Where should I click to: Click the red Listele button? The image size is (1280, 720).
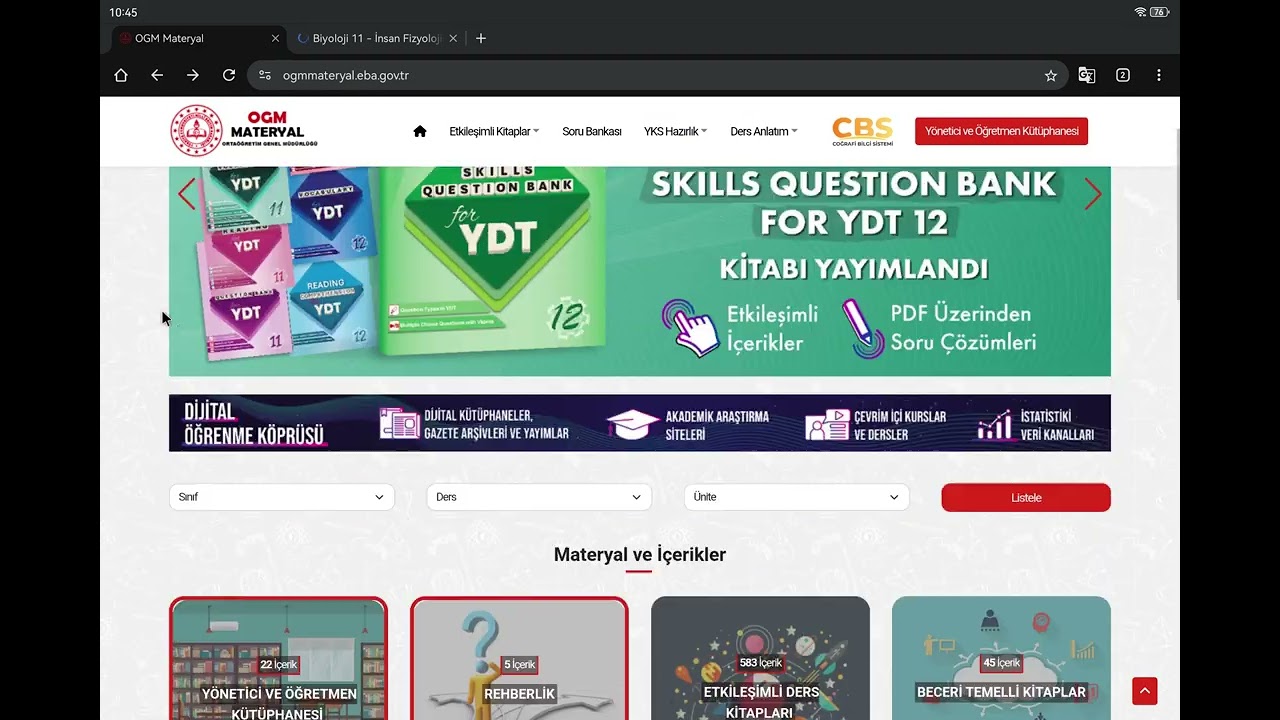pos(1026,497)
